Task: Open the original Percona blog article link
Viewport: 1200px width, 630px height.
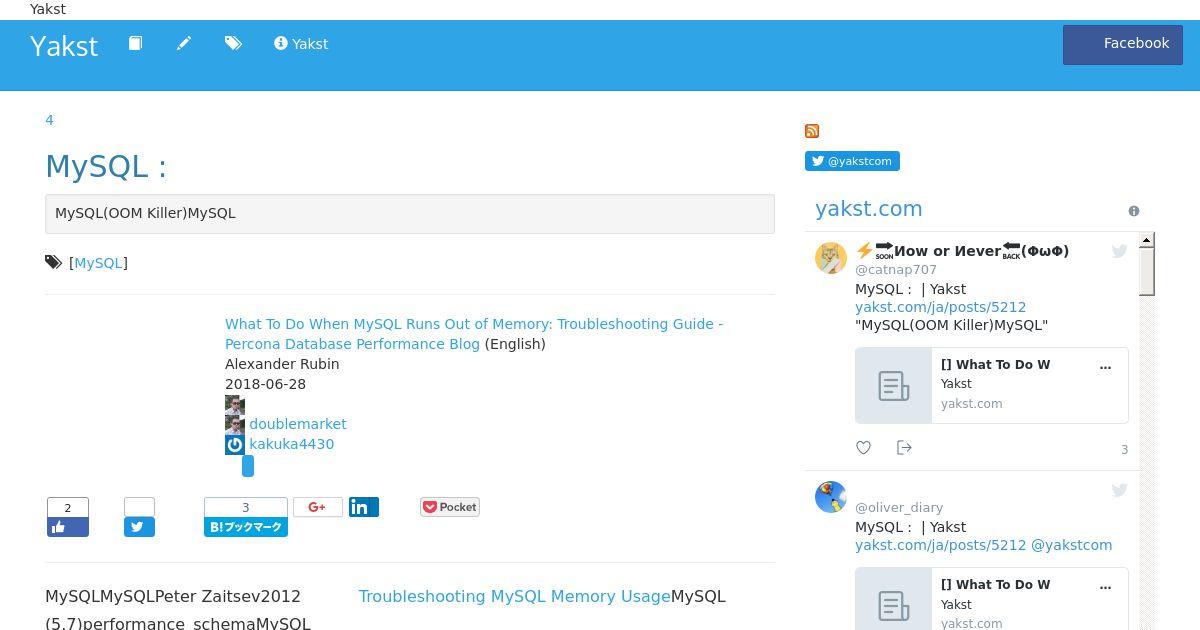Action: (474, 334)
